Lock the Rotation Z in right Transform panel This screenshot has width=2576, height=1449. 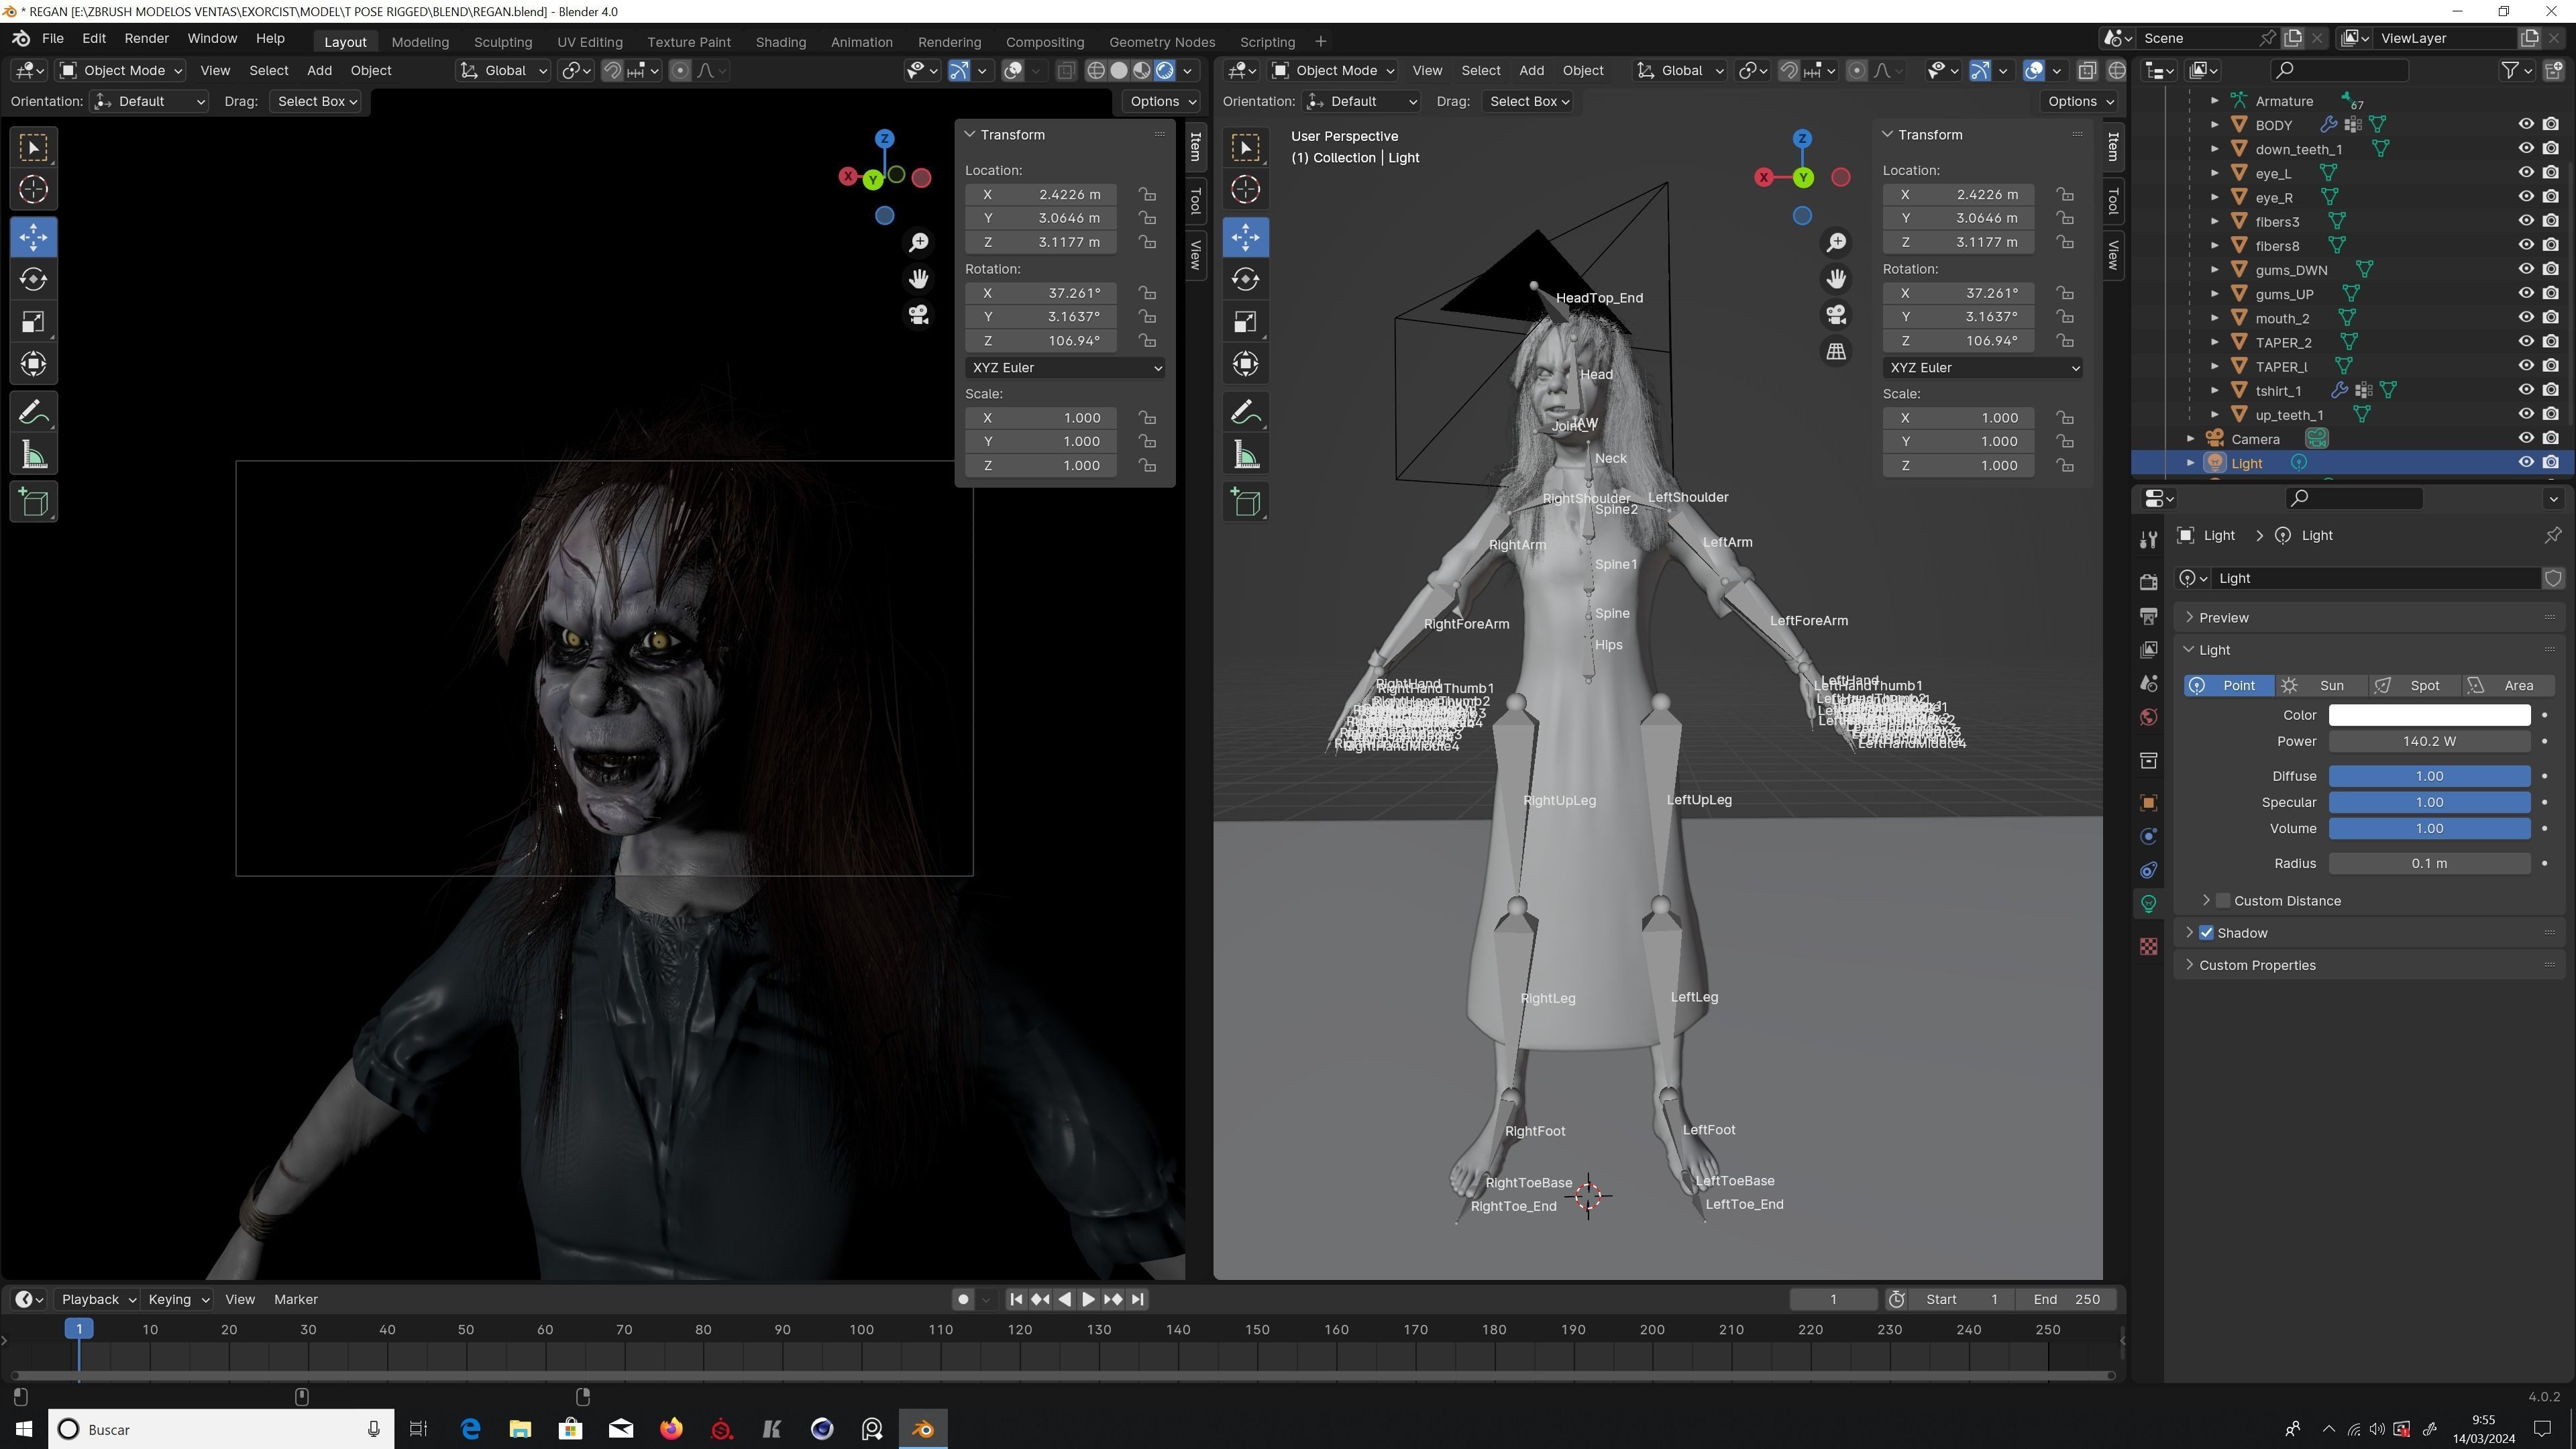coord(2065,341)
